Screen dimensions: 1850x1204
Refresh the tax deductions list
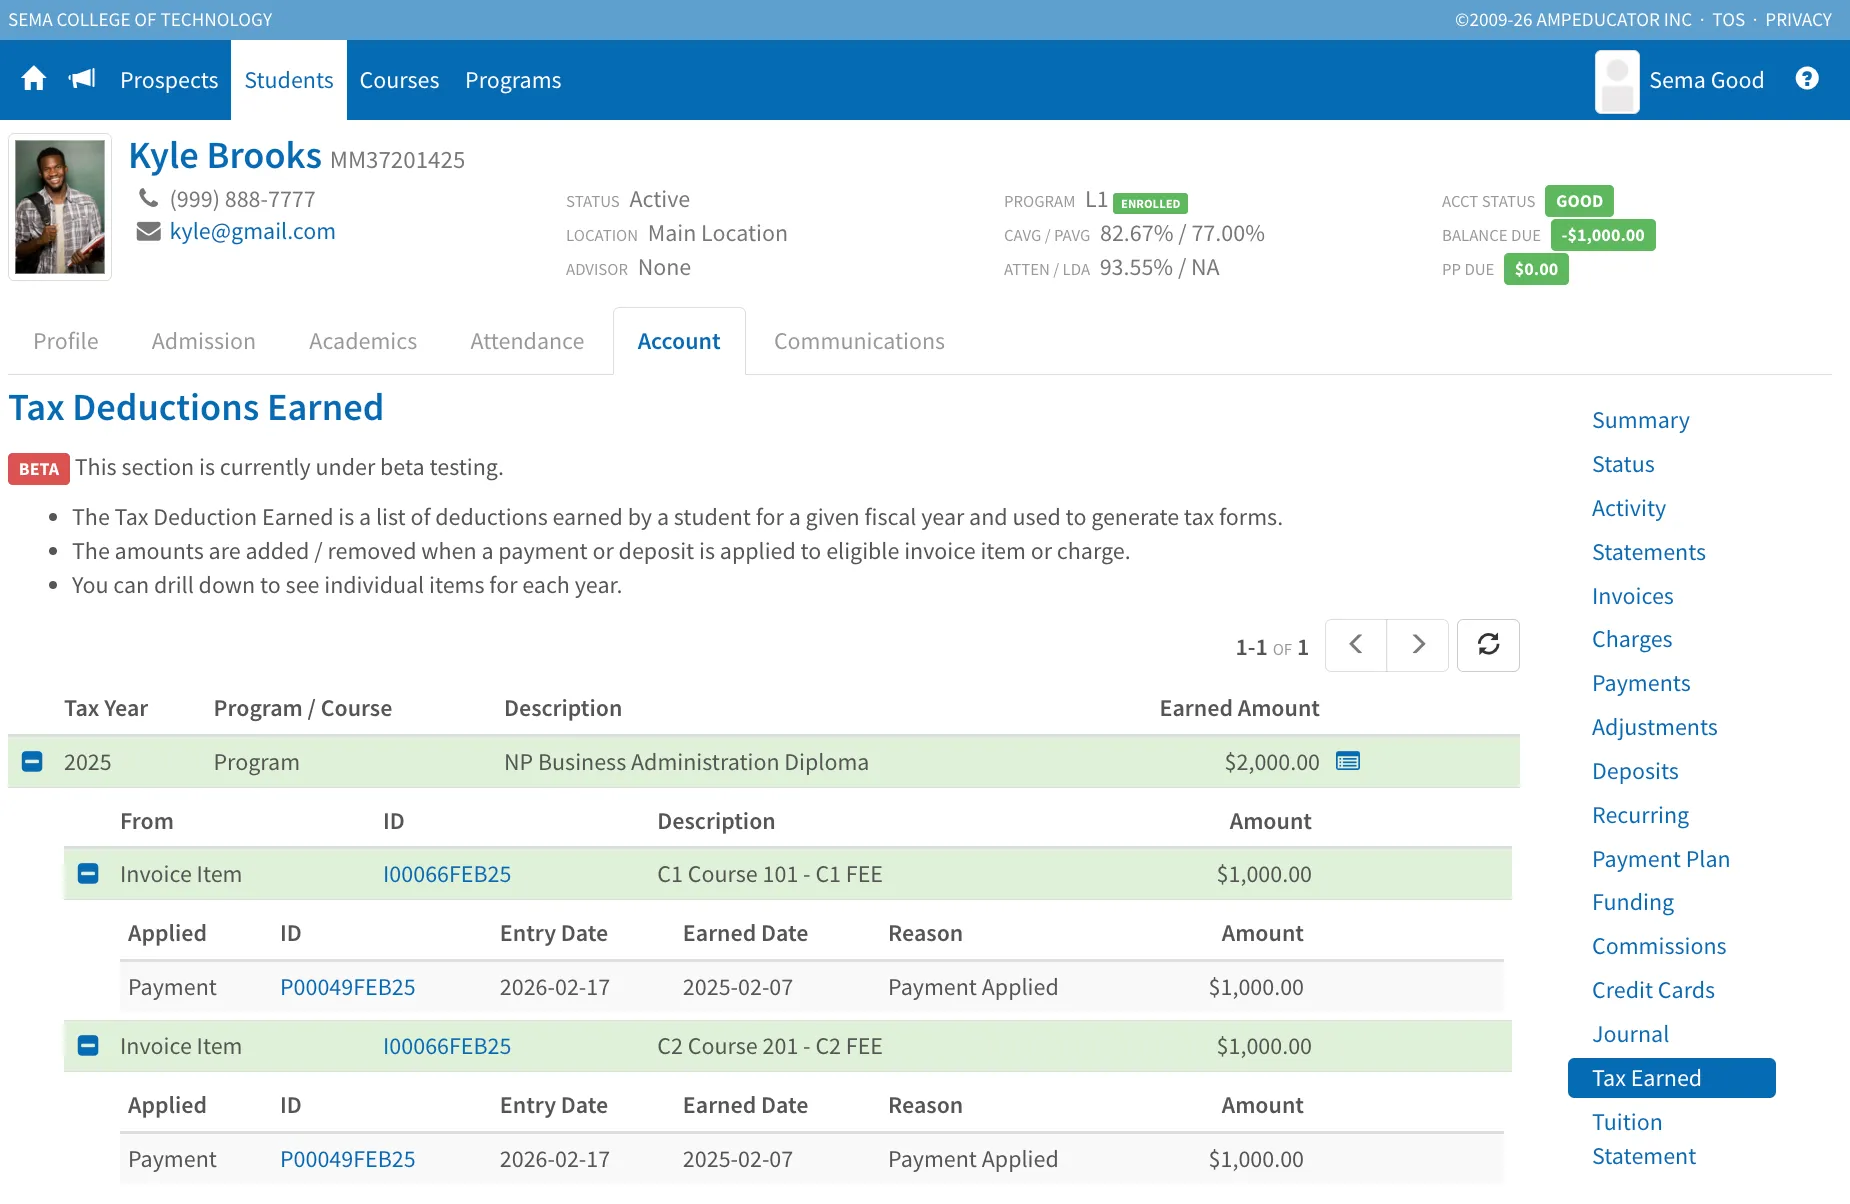click(1488, 645)
